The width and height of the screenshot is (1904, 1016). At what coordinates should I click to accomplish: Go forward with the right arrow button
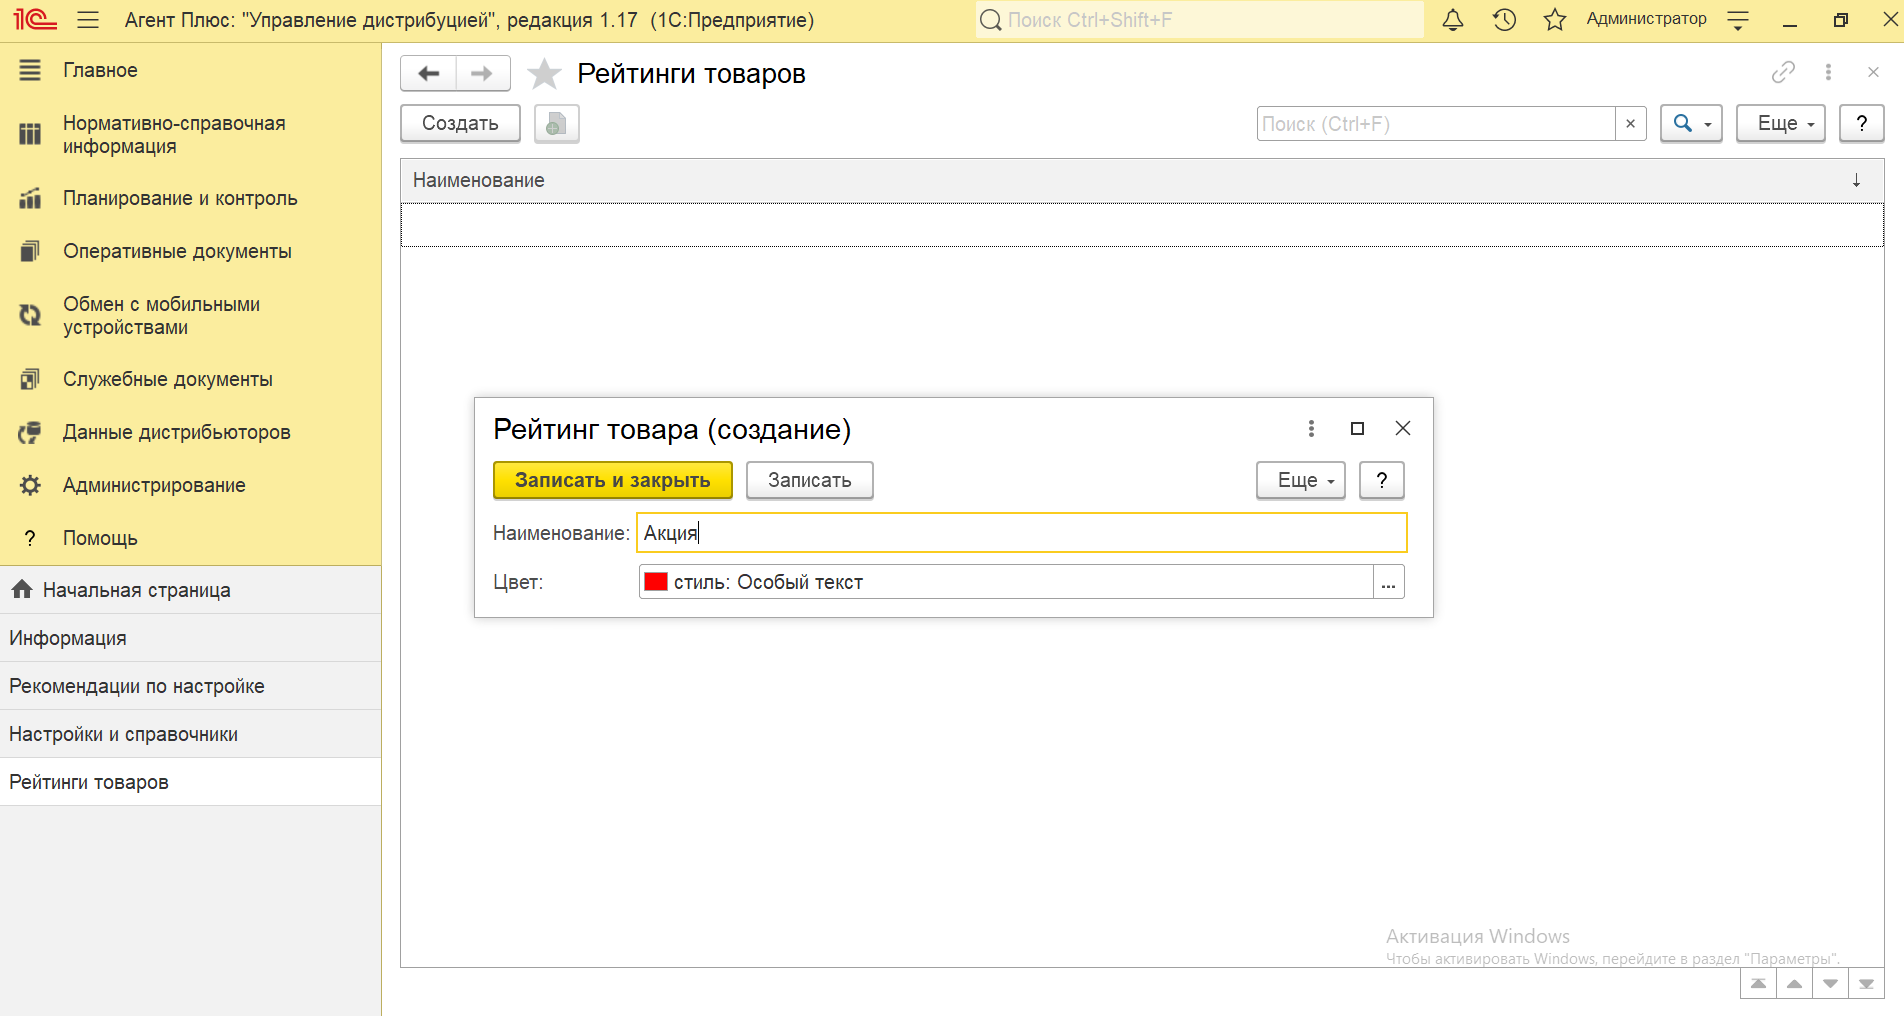click(482, 73)
